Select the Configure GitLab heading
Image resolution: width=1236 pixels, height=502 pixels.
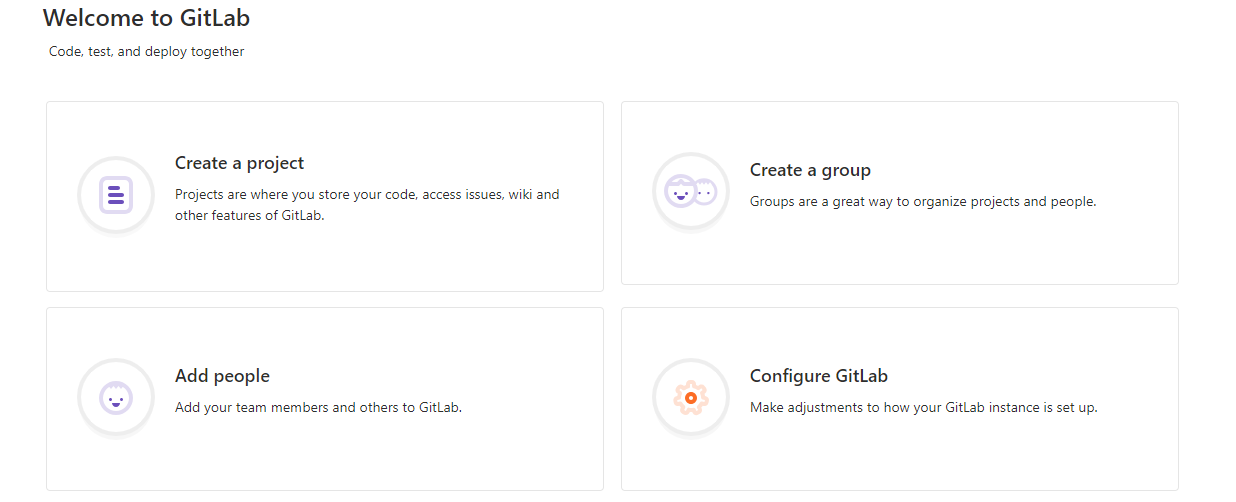point(819,376)
